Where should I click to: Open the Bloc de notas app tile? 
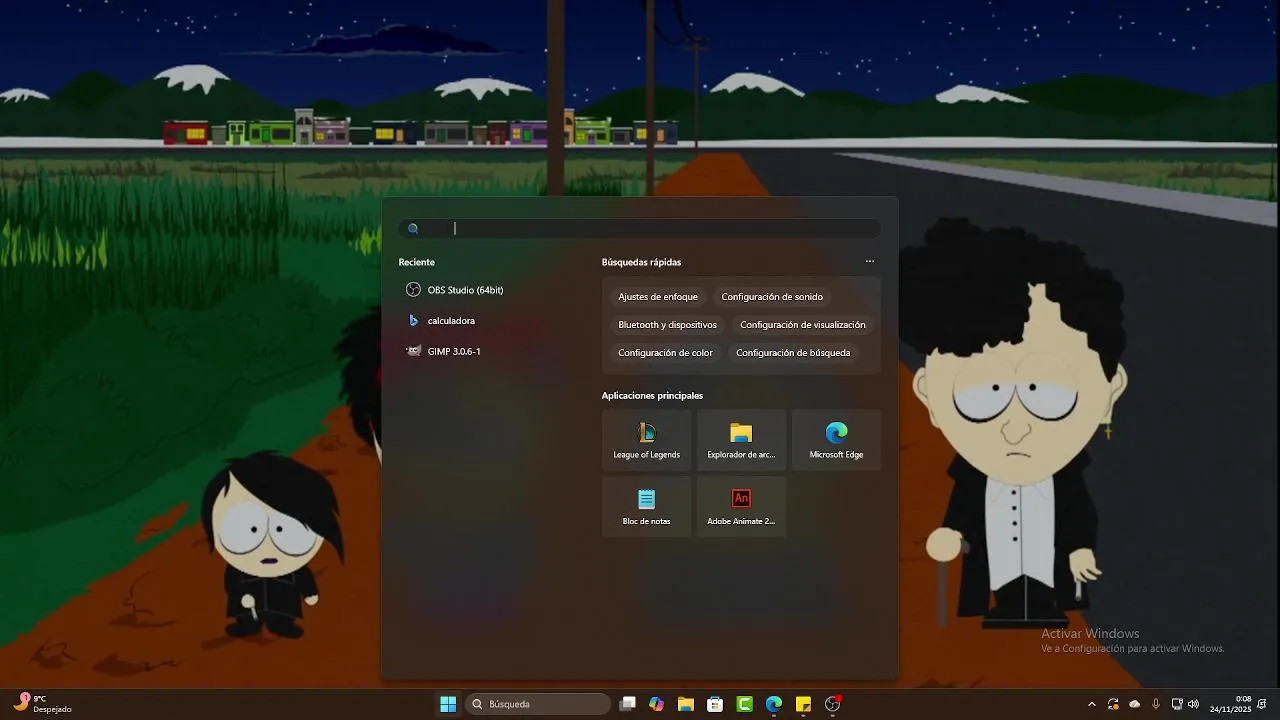coord(646,506)
